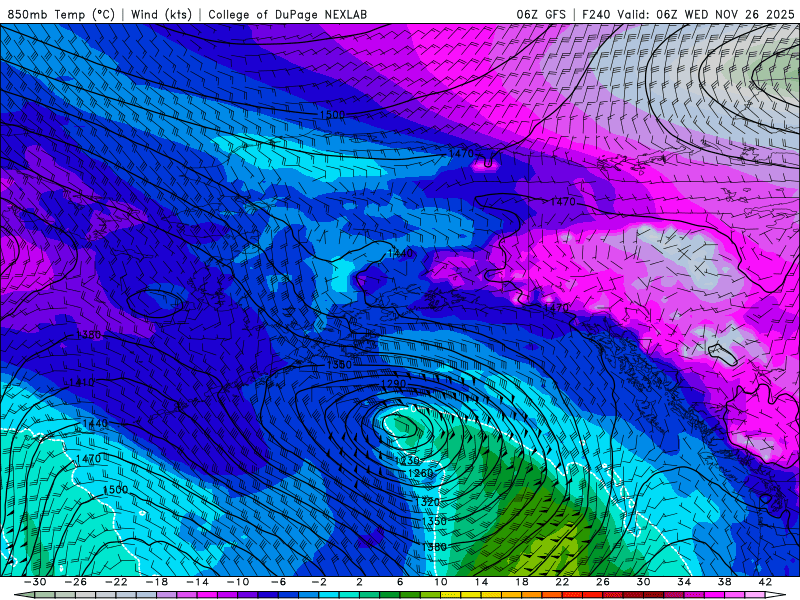The width and height of the screenshot is (800, 600).
Task: Click the 10 label on the color scale
Action: pyautogui.click(x=441, y=582)
